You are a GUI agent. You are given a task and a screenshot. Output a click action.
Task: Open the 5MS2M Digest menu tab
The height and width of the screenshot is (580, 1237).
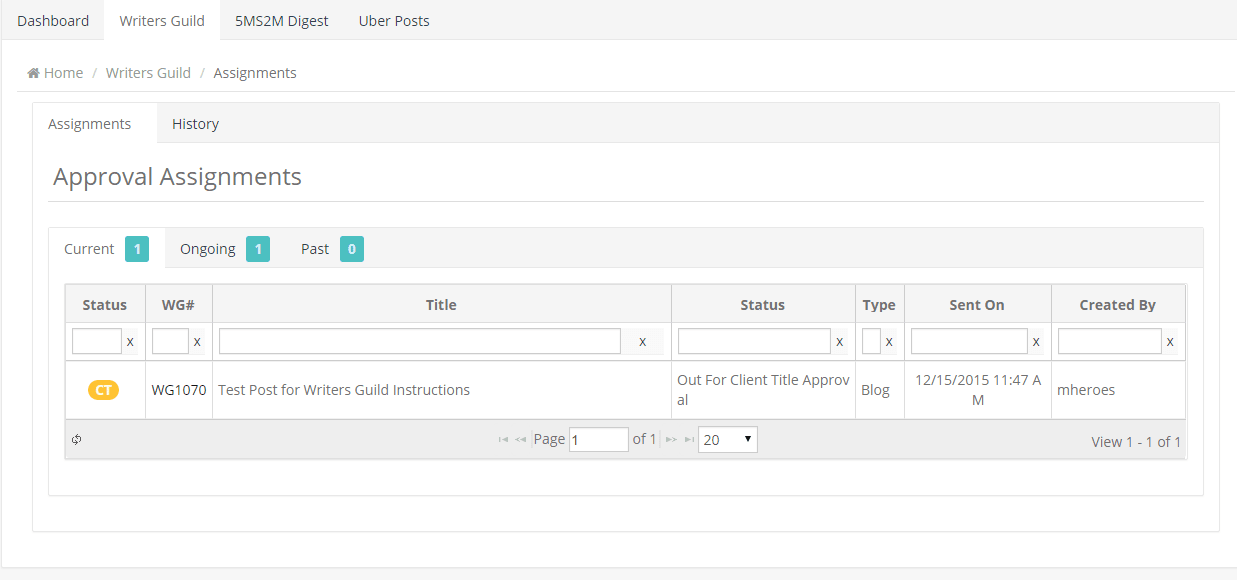281,20
